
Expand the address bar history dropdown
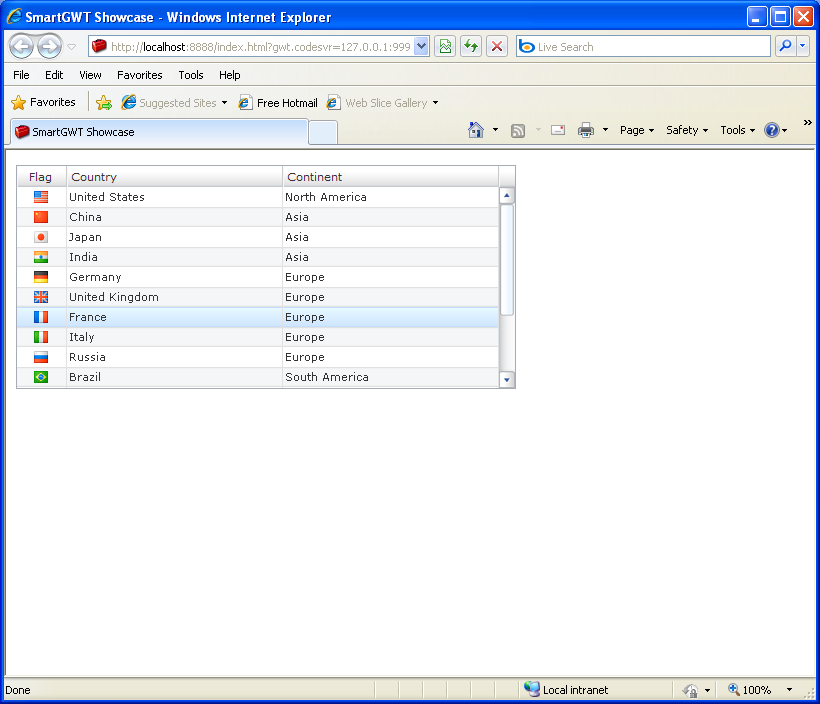click(x=422, y=47)
